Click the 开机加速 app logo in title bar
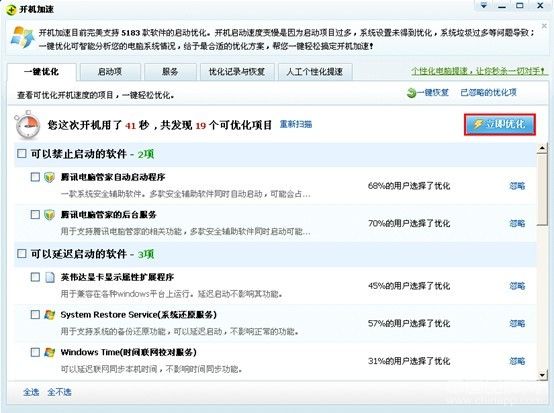 coord(11,10)
